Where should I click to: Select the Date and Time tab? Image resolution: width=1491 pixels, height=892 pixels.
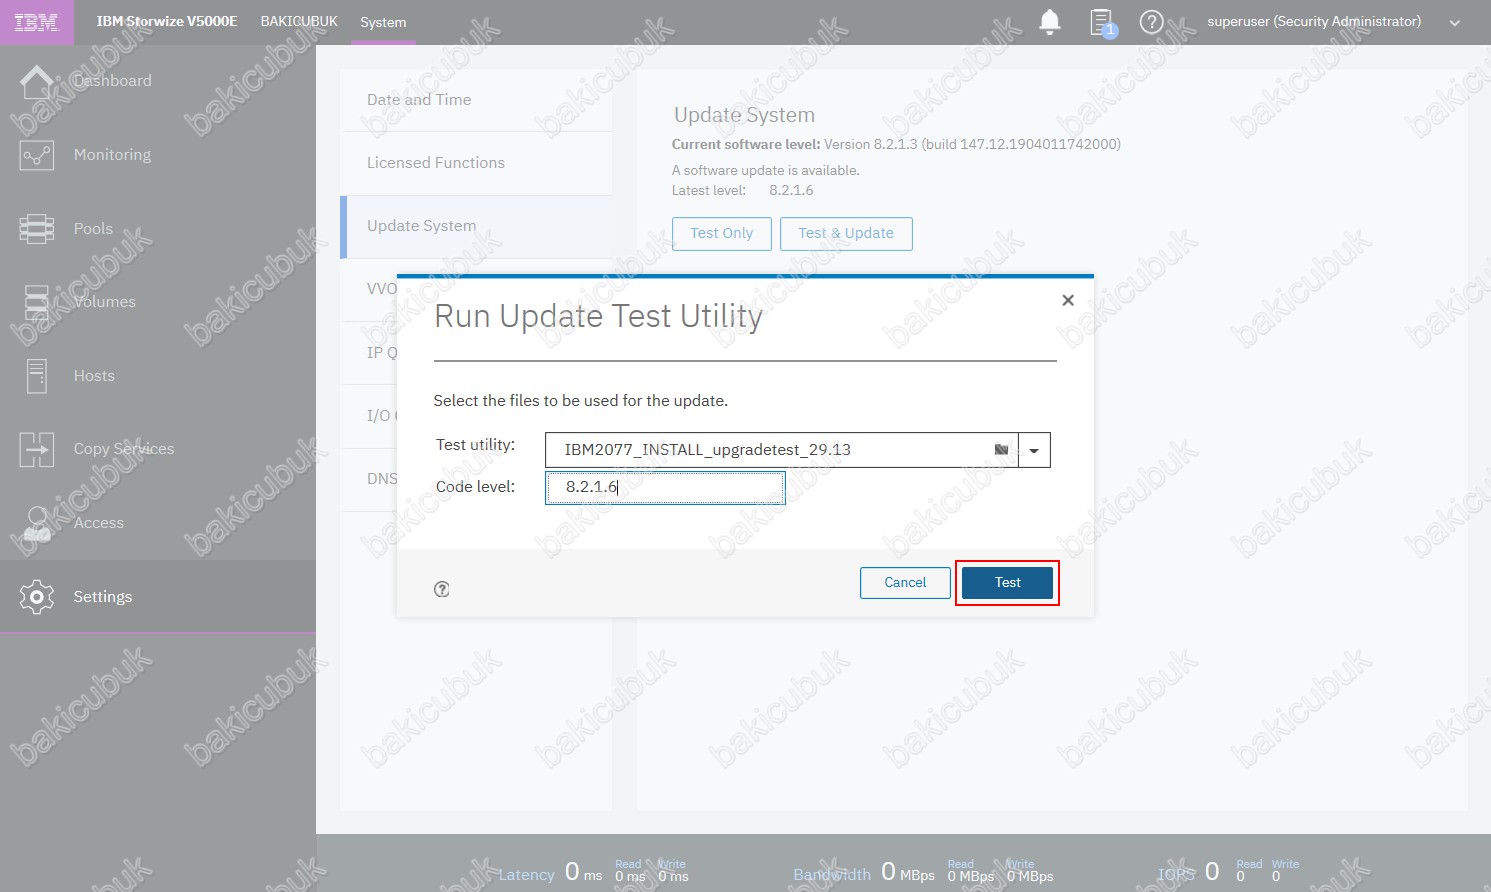pos(476,100)
